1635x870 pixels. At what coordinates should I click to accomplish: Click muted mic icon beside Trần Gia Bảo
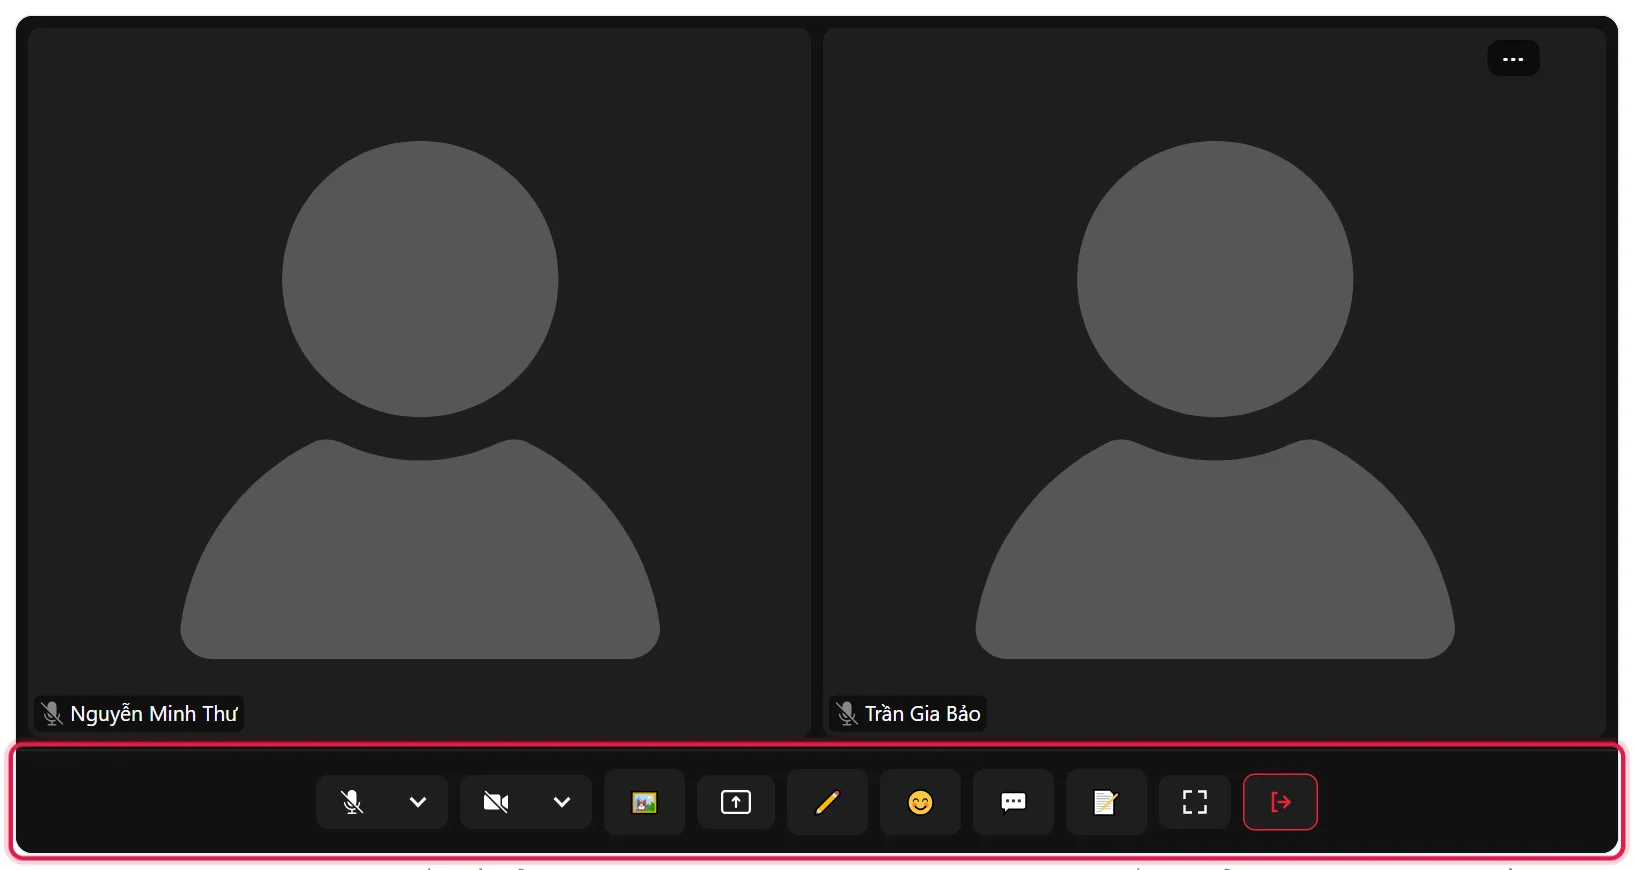point(847,714)
